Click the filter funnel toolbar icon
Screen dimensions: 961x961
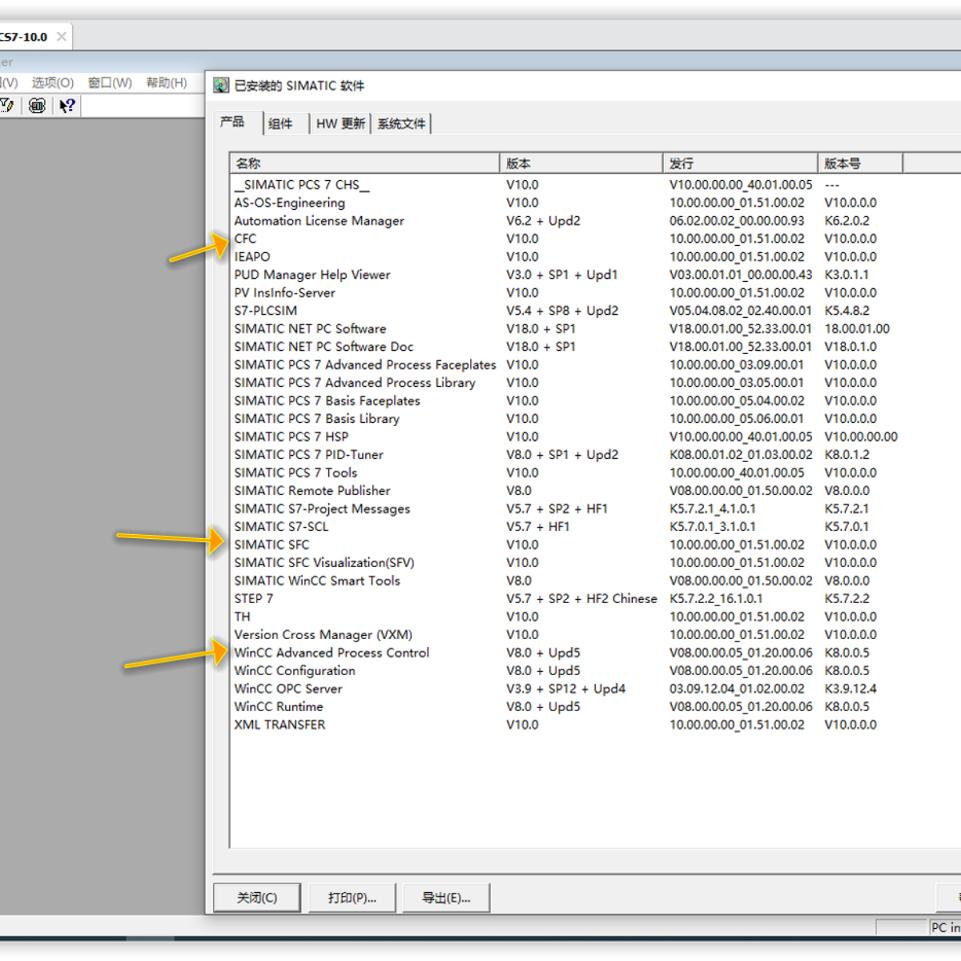[7, 106]
